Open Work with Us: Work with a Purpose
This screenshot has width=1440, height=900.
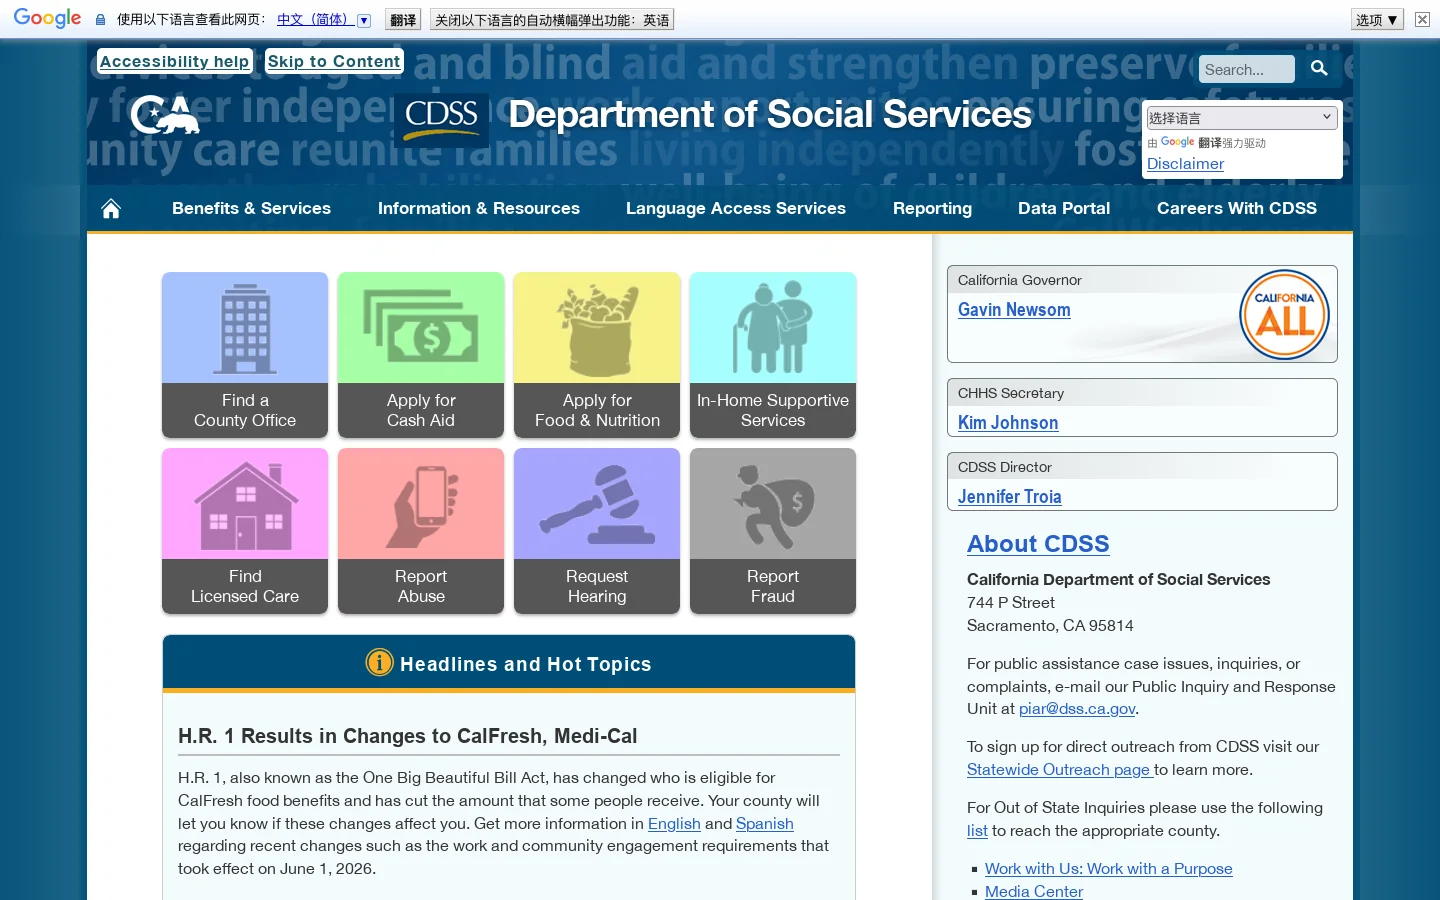coord(1109,868)
